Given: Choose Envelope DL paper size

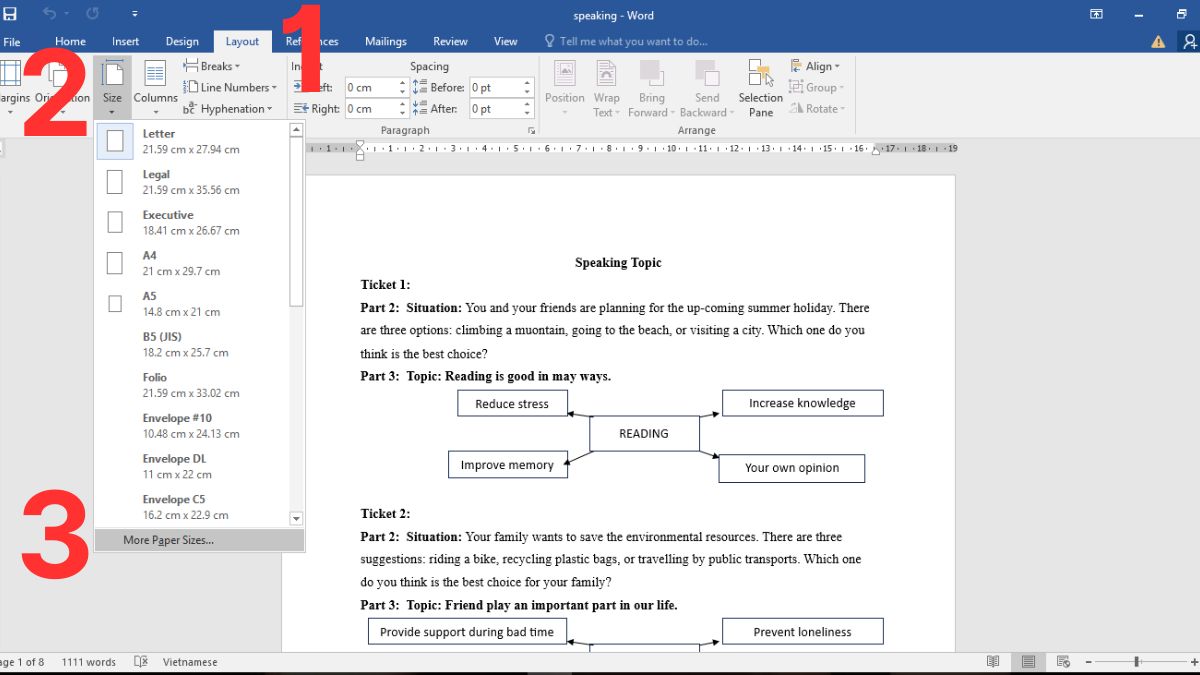Looking at the screenshot, I should point(193,467).
